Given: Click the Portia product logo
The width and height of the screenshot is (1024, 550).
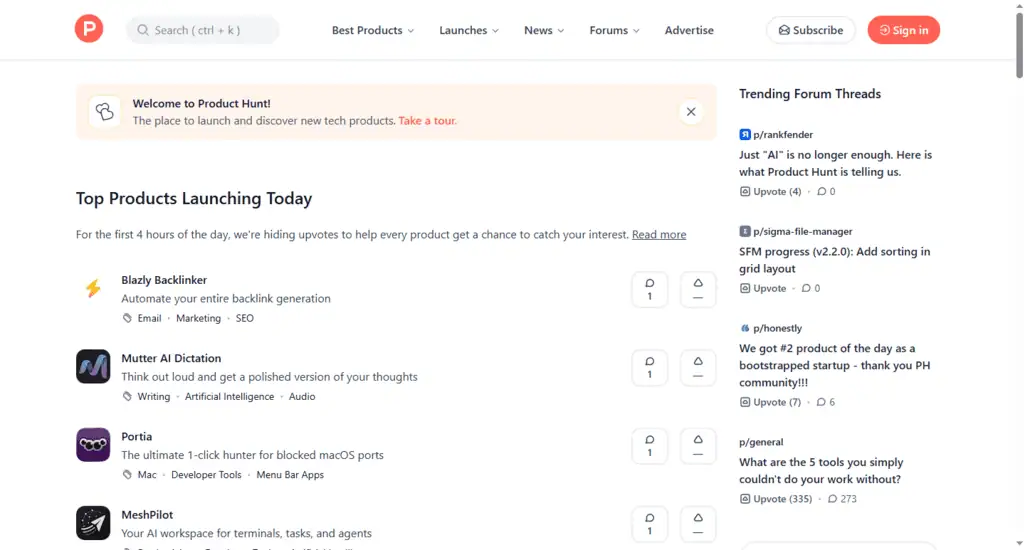Looking at the screenshot, I should [93, 445].
